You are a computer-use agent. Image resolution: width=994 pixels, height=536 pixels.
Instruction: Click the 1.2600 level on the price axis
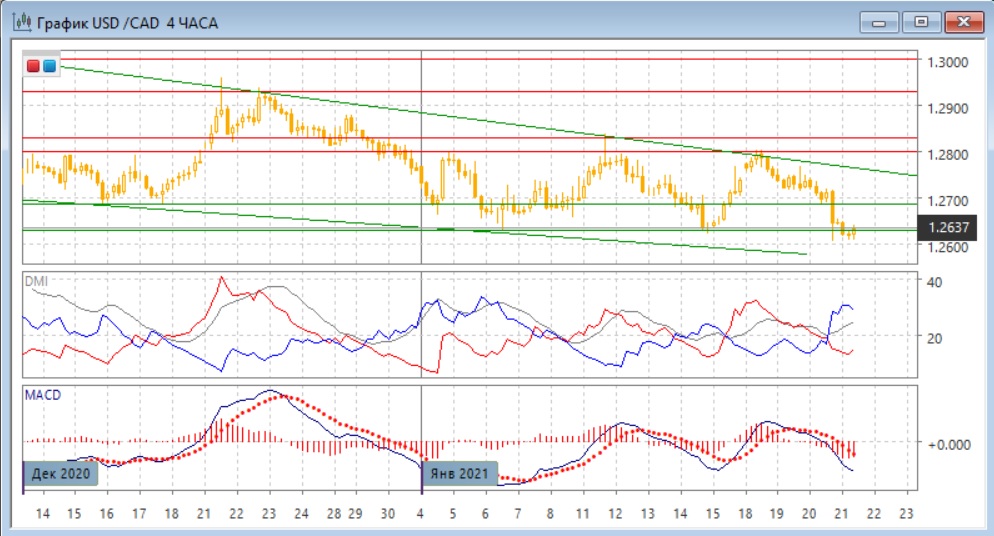(x=947, y=247)
